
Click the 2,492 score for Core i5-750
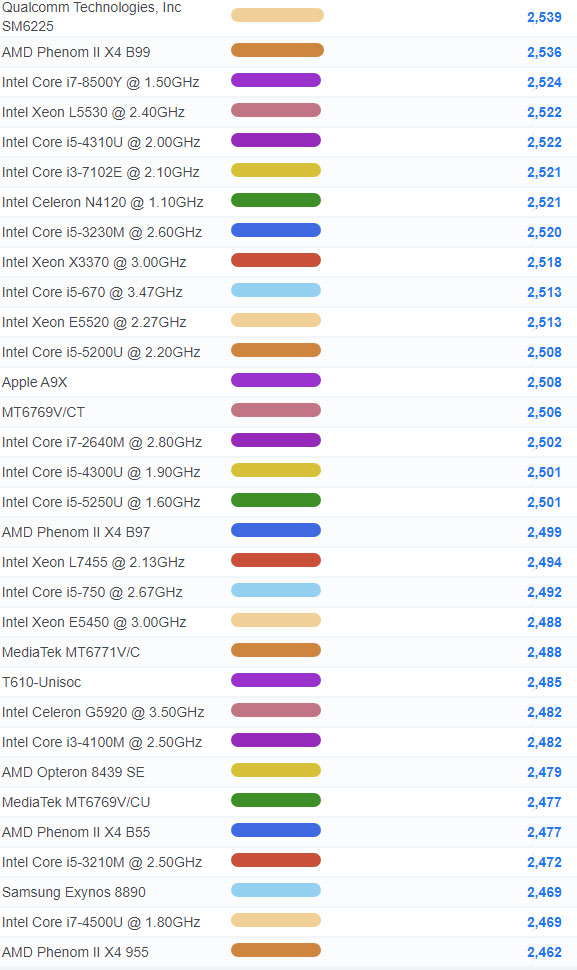544,593
